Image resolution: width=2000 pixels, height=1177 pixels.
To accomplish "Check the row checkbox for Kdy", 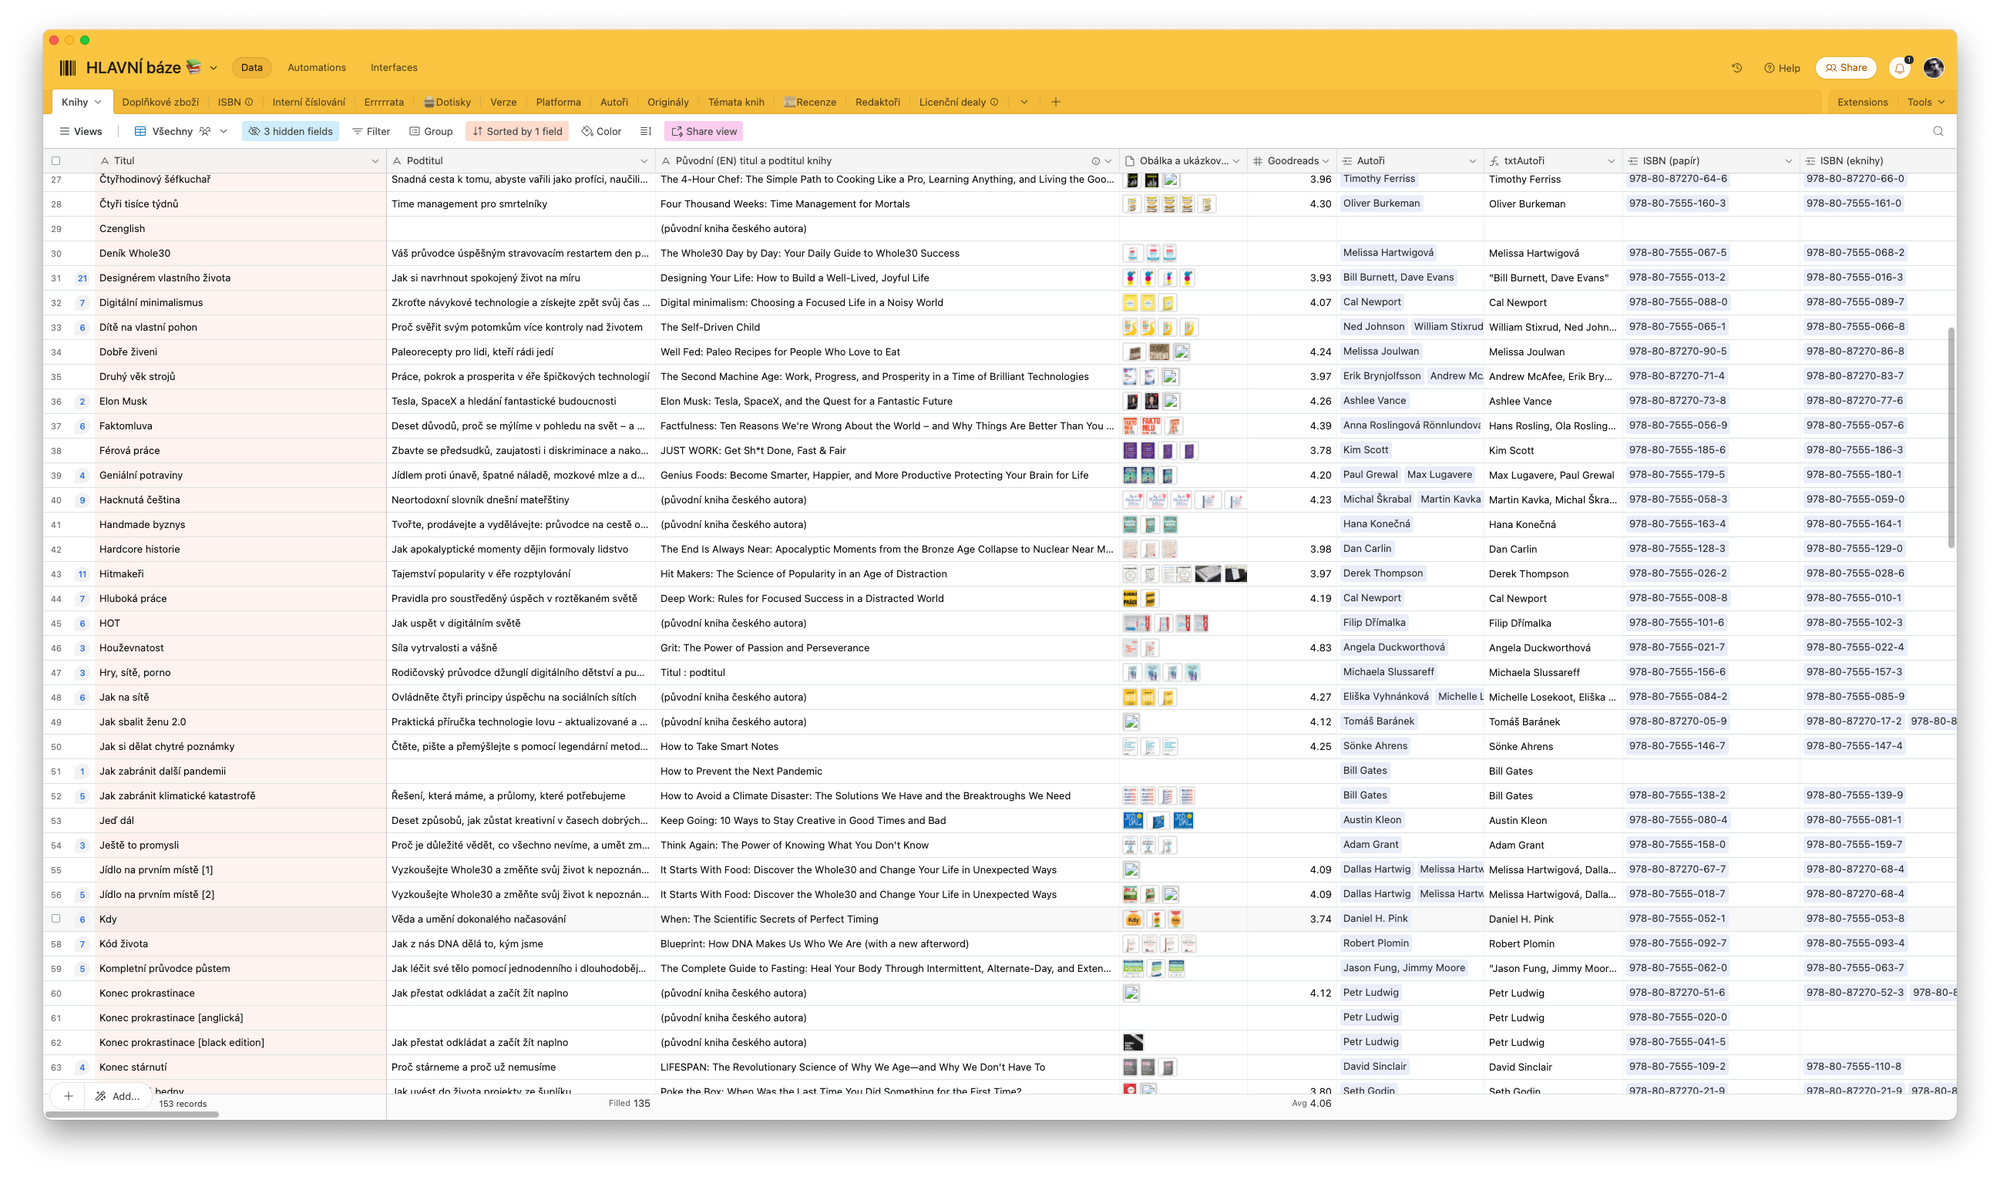I will [x=56, y=919].
